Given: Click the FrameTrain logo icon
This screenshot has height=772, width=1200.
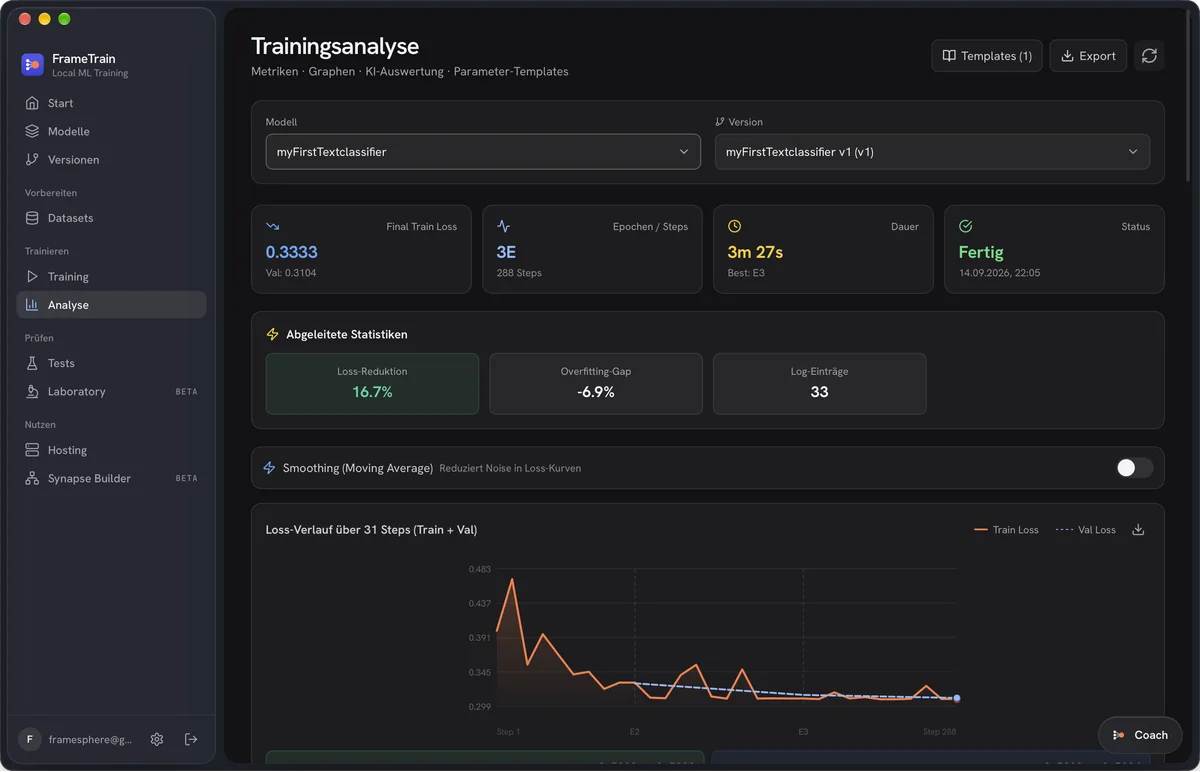Looking at the screenshot, I should (x=32, y=65).
